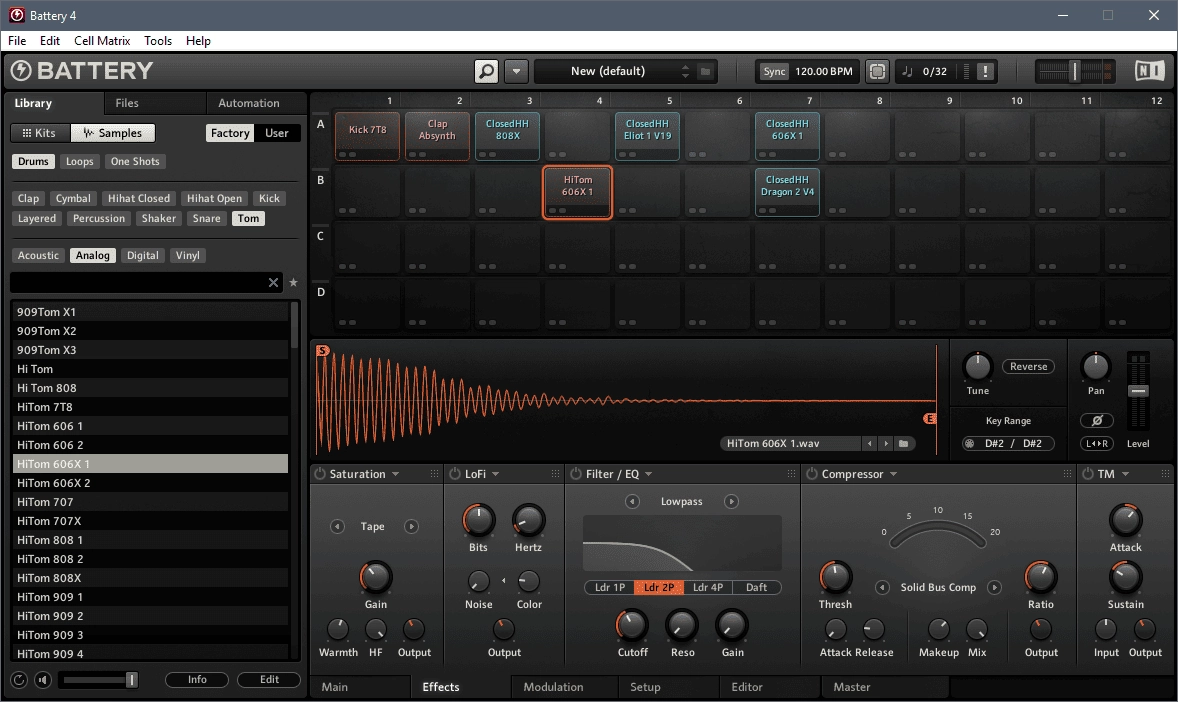Toggle the Reverse button
This screenshot has width=1178, height=702.
click(x=1028, y=366)
